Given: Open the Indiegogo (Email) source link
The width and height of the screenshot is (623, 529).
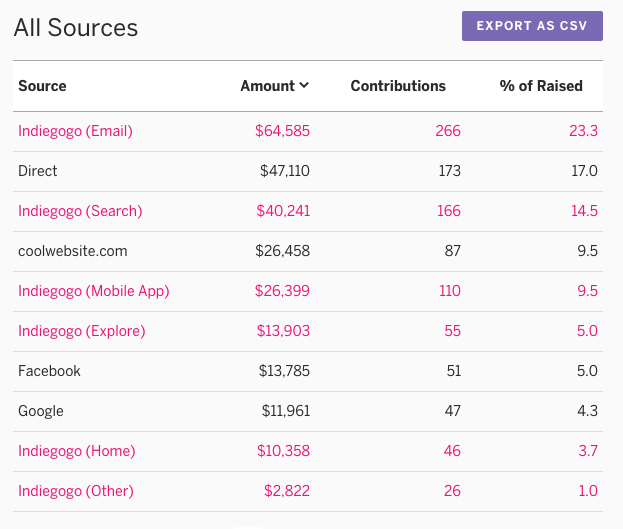Looking at the screenshot, I should pyautogui.click(x=75, y=131).
